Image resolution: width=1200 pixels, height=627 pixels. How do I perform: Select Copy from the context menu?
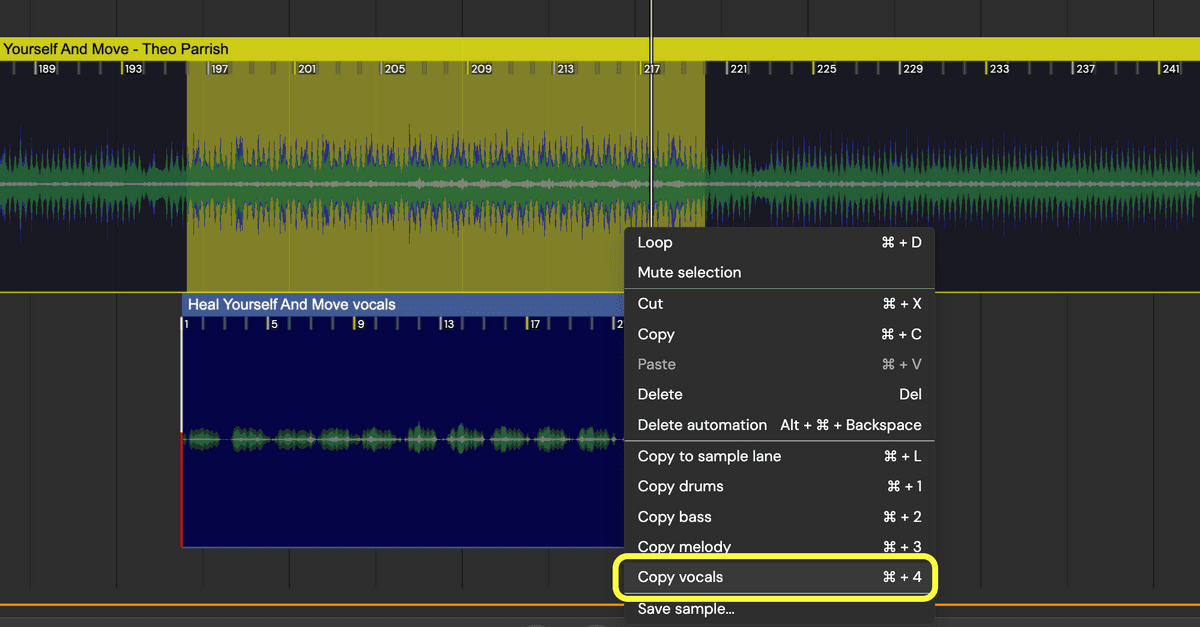pyautogui.click(x=656, y=334)
